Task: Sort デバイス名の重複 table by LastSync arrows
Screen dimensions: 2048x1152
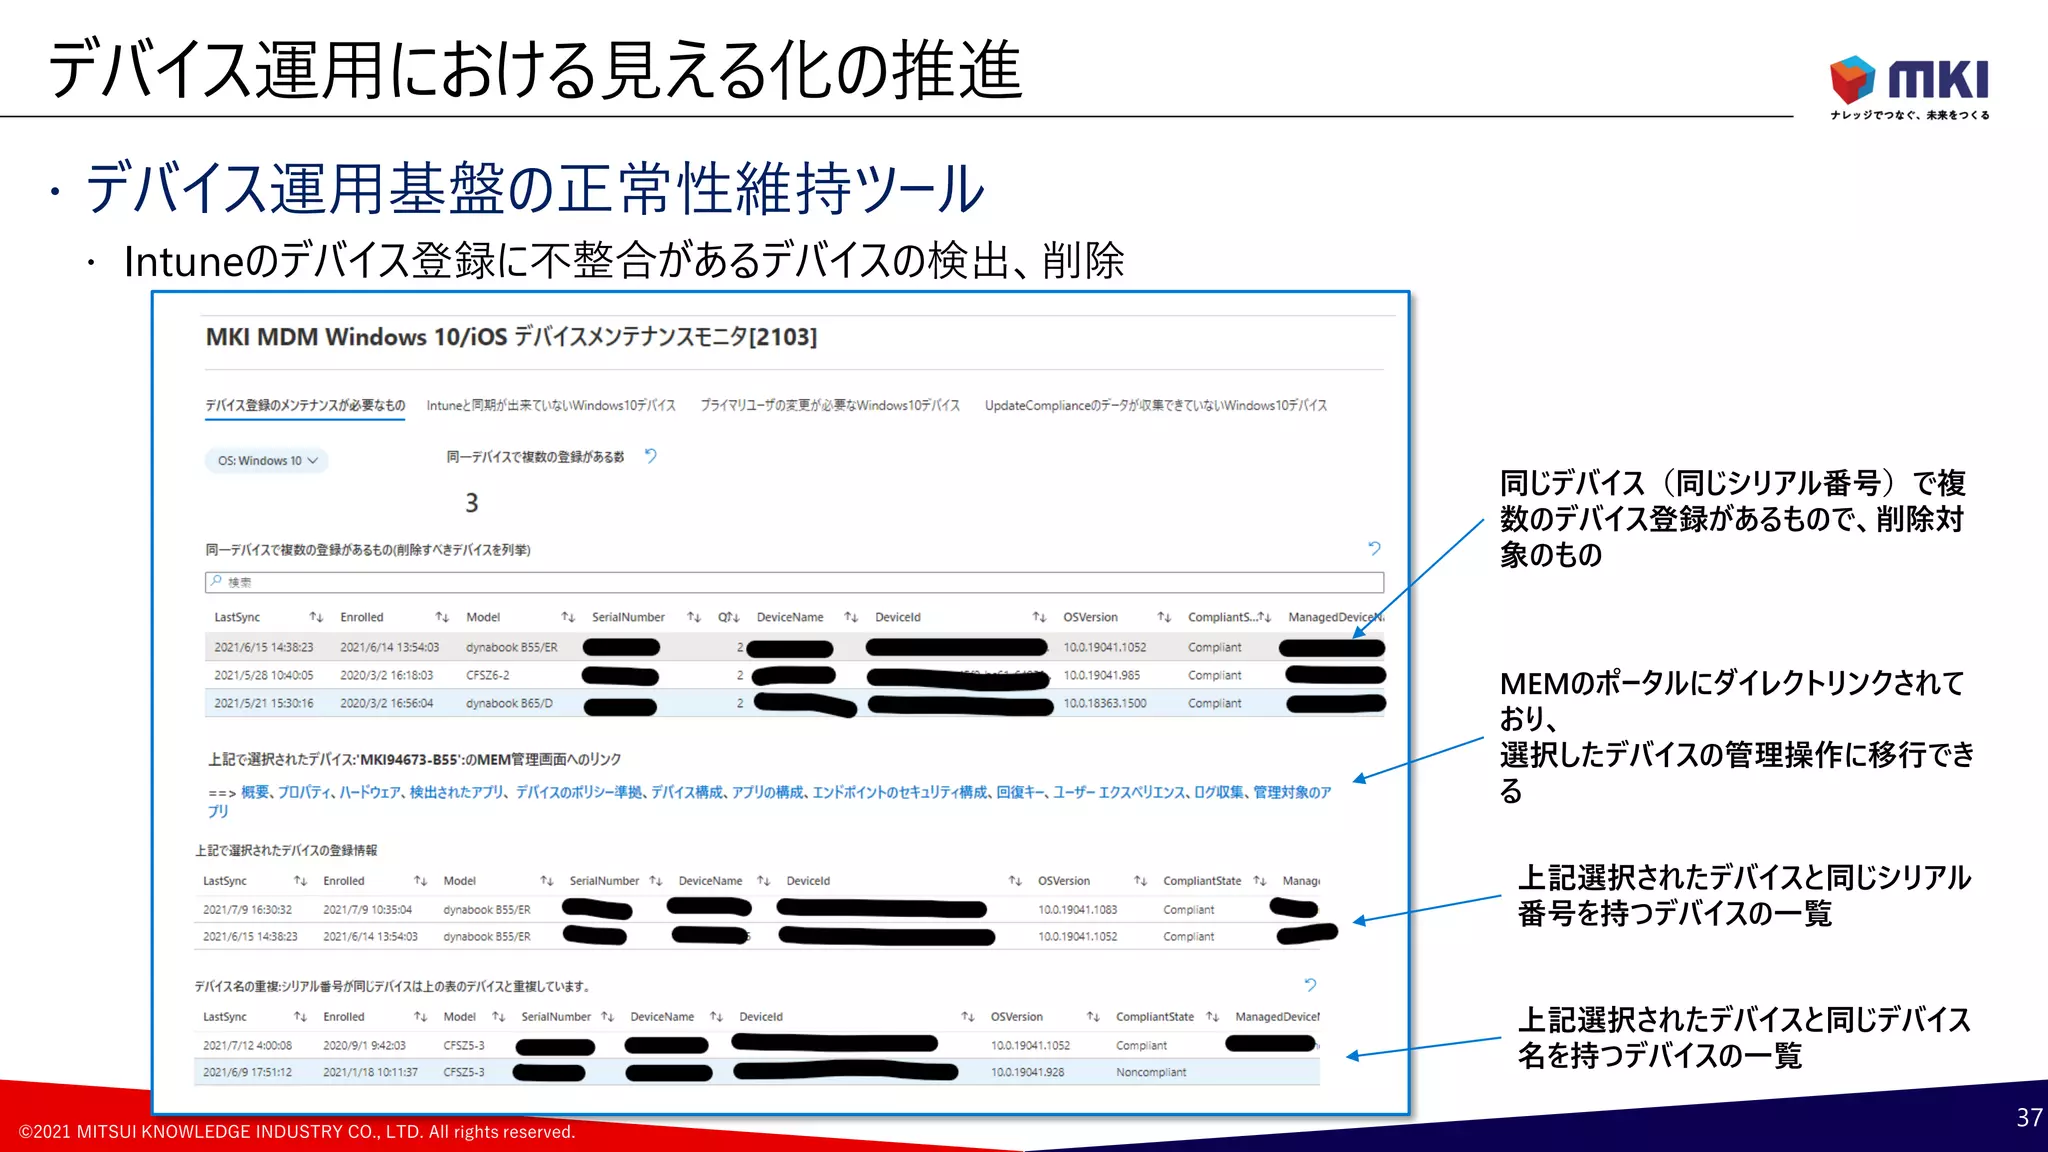Action: click(x=300, y=1017)
